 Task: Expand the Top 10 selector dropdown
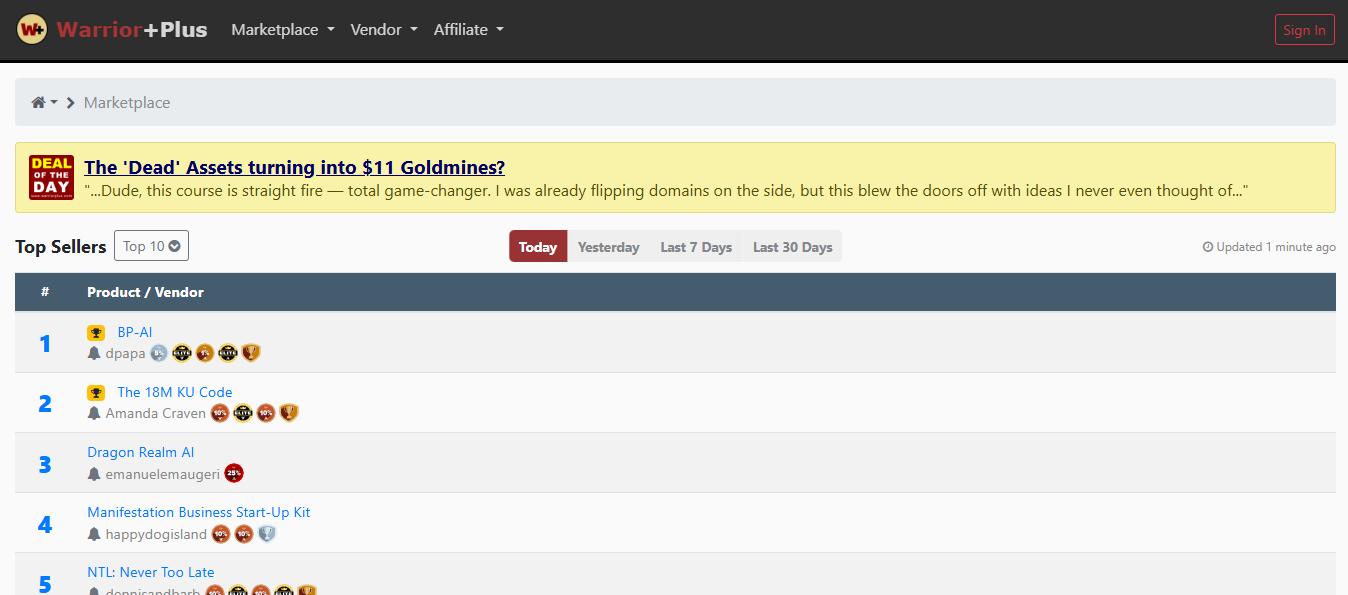click(151, 246)
